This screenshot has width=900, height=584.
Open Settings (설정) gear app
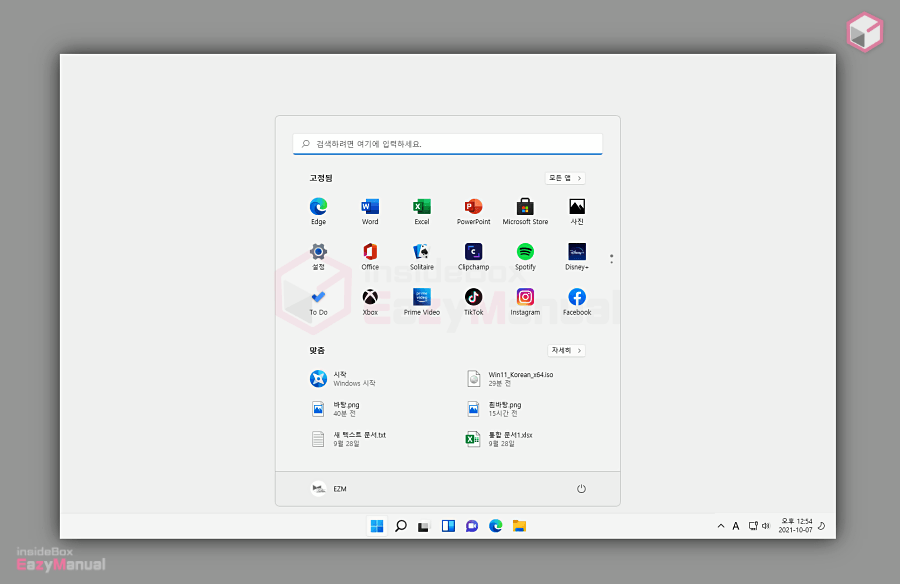pos(318,257)
